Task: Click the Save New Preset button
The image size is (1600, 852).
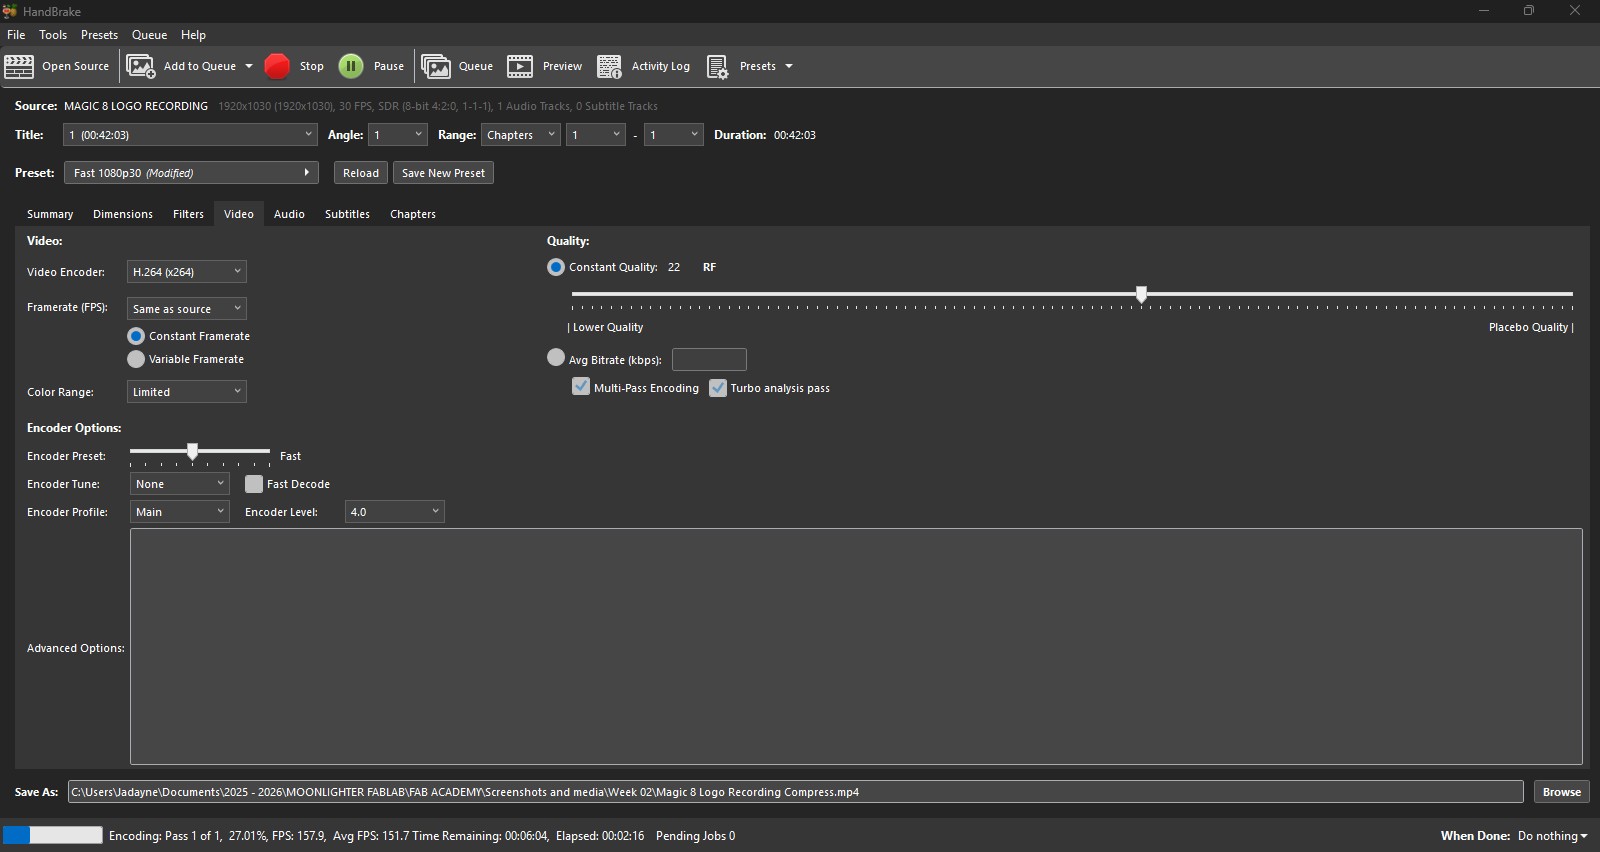Action: [x=443, y=173]
